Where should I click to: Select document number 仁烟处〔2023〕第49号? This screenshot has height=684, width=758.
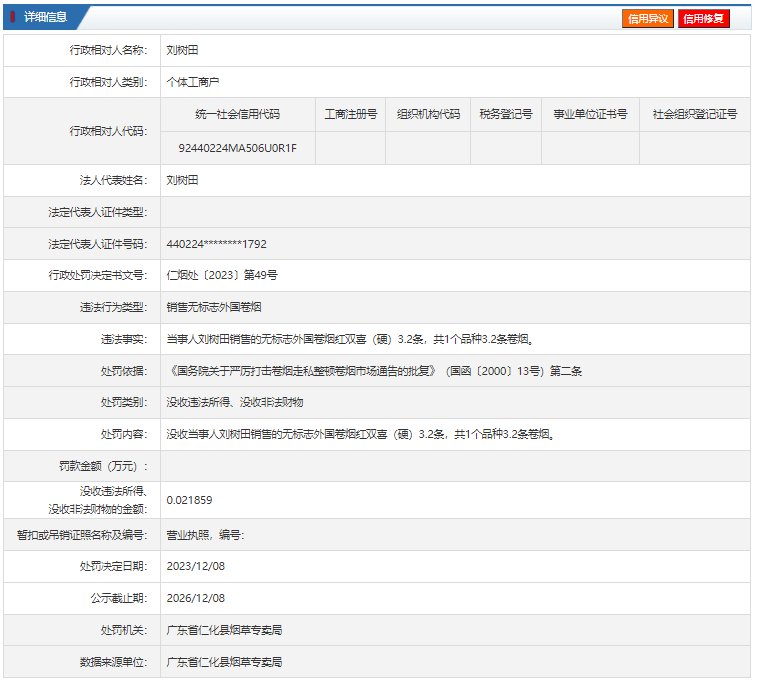tap(222, 275)
